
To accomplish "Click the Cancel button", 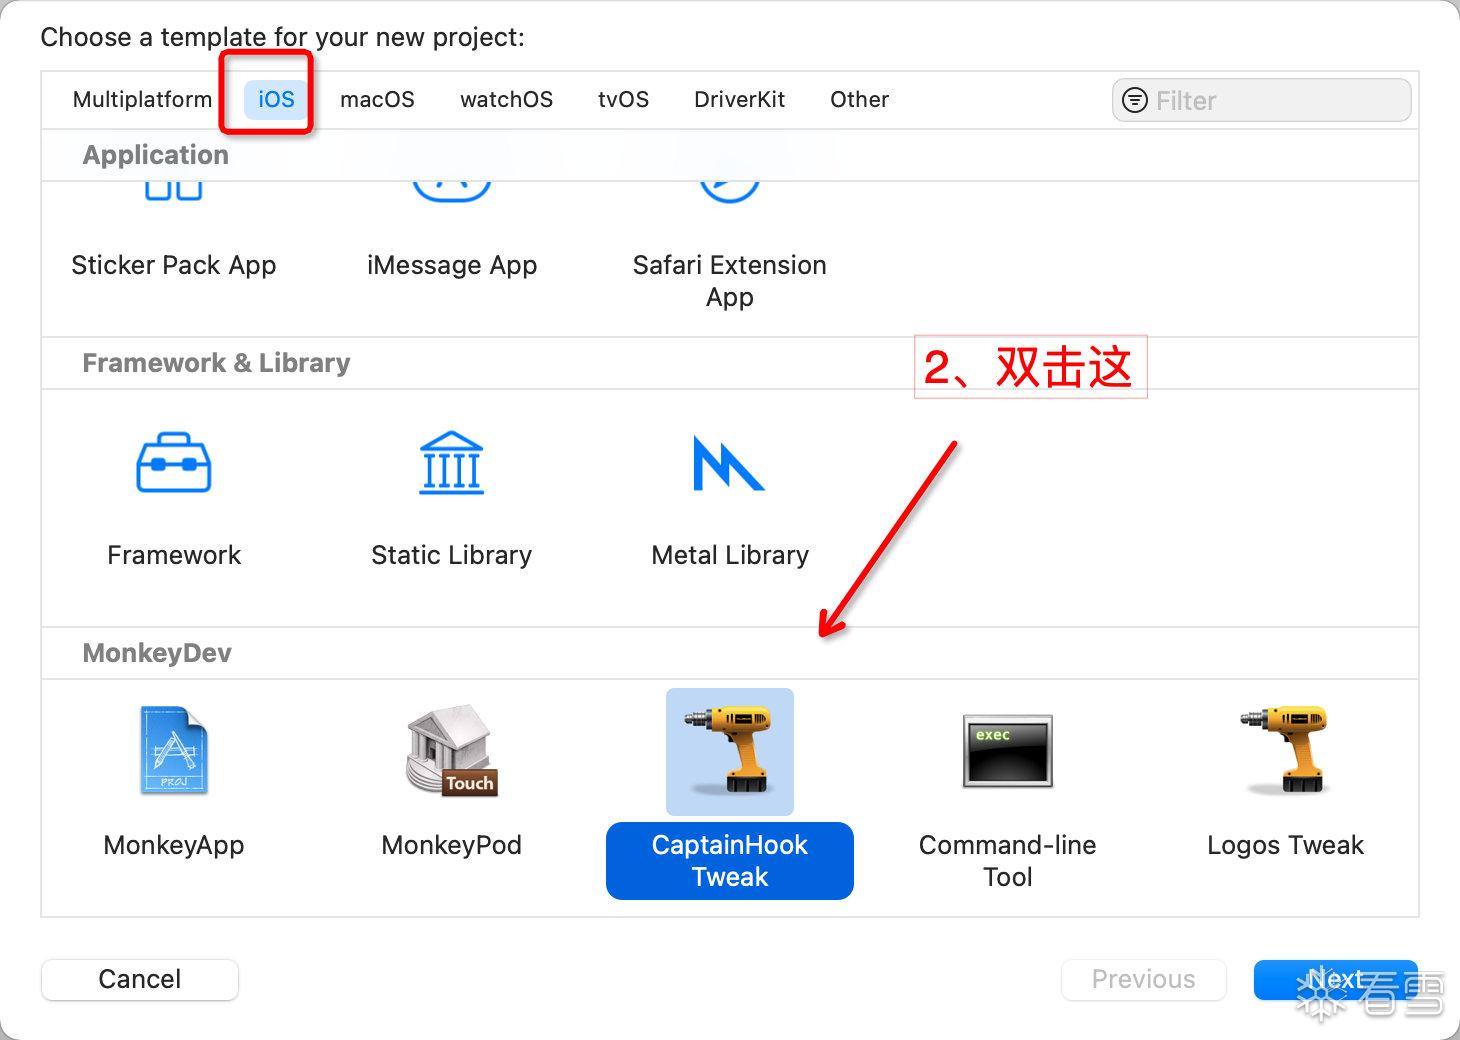I will (140, 979).
